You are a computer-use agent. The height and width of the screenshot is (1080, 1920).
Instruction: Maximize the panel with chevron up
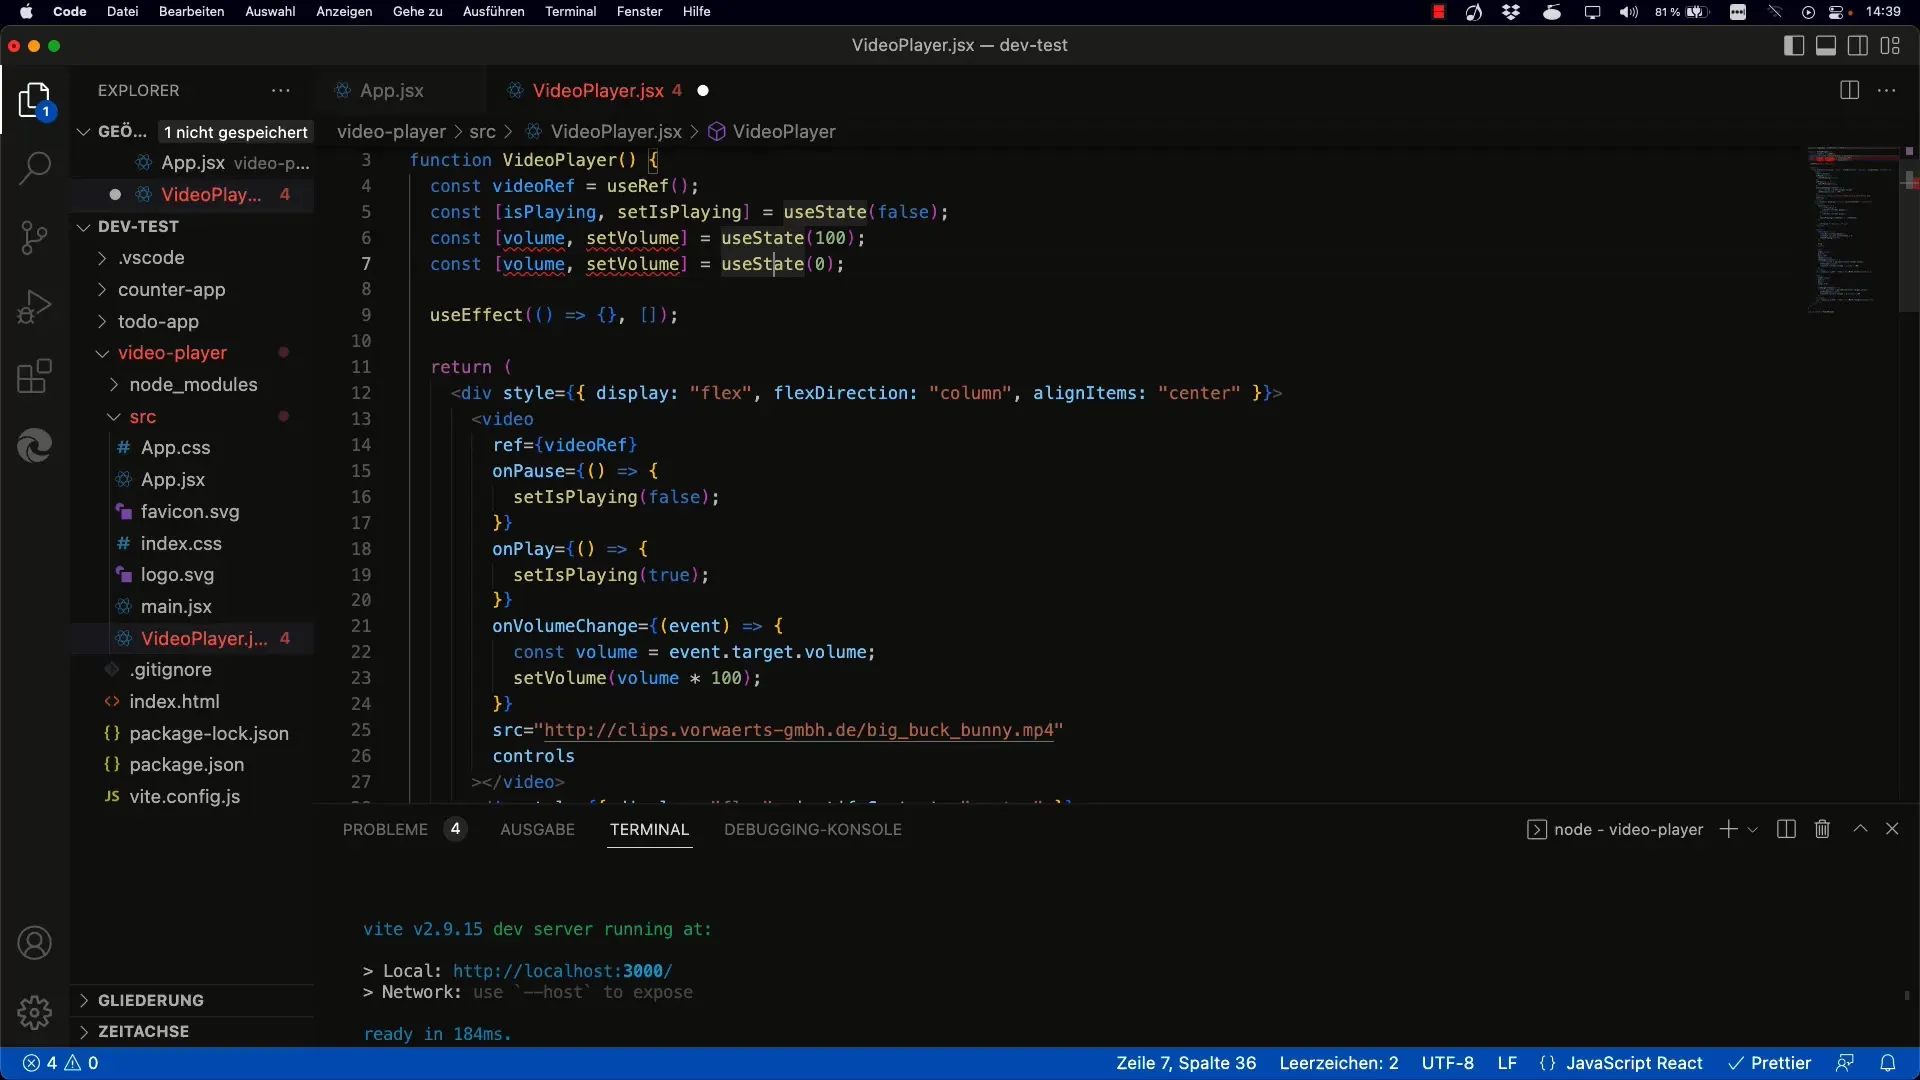pyautogui.click(x=1860, y=829)
